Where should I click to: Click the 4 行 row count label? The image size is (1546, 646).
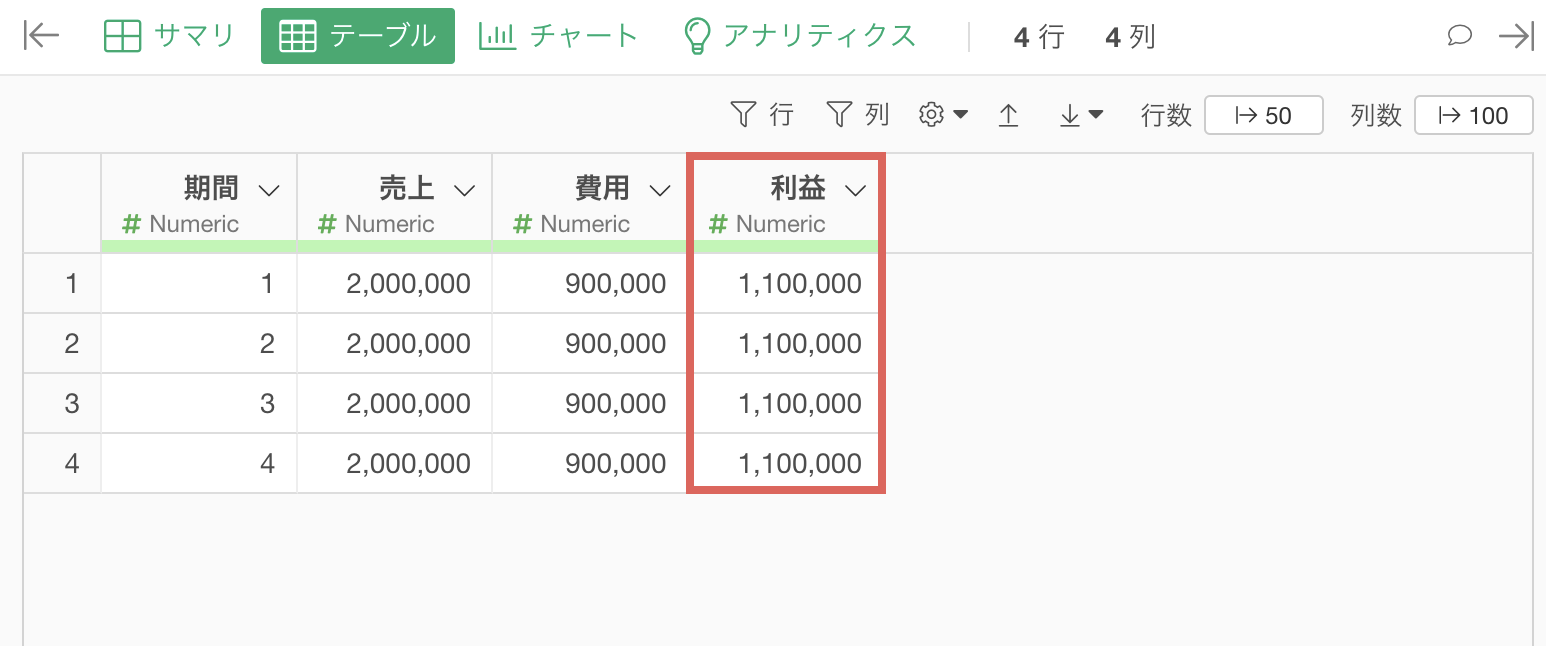[x=1039, y=38]
